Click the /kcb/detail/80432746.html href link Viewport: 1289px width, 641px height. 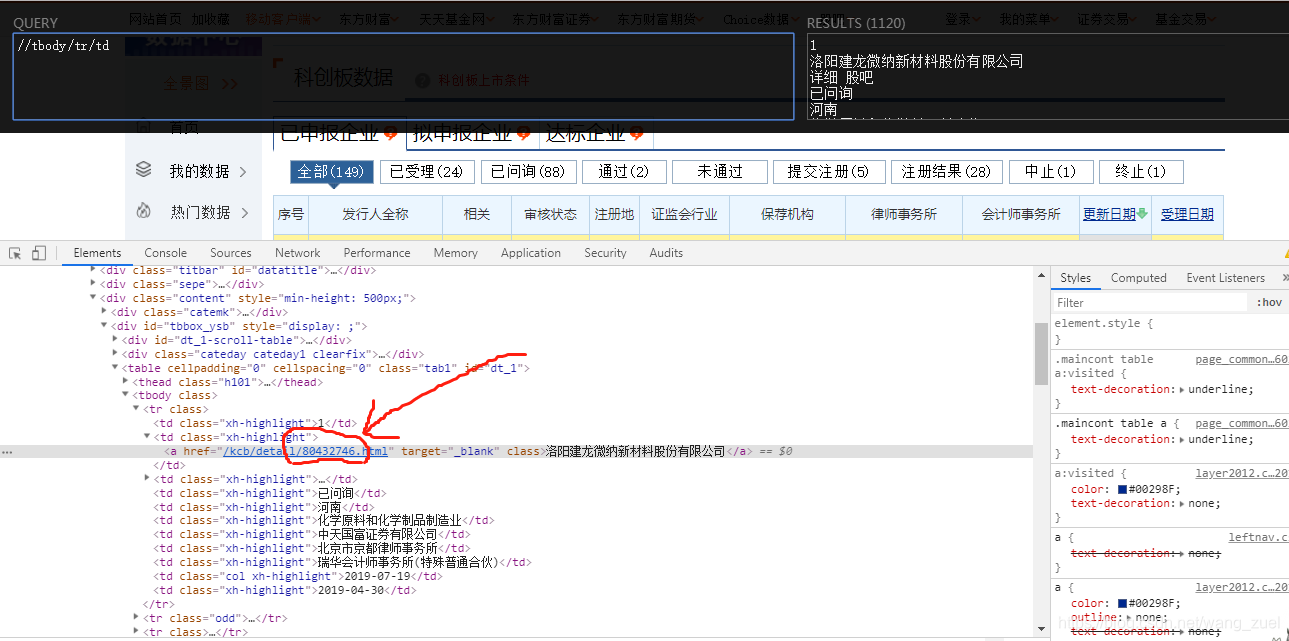(x=305, y=452)
